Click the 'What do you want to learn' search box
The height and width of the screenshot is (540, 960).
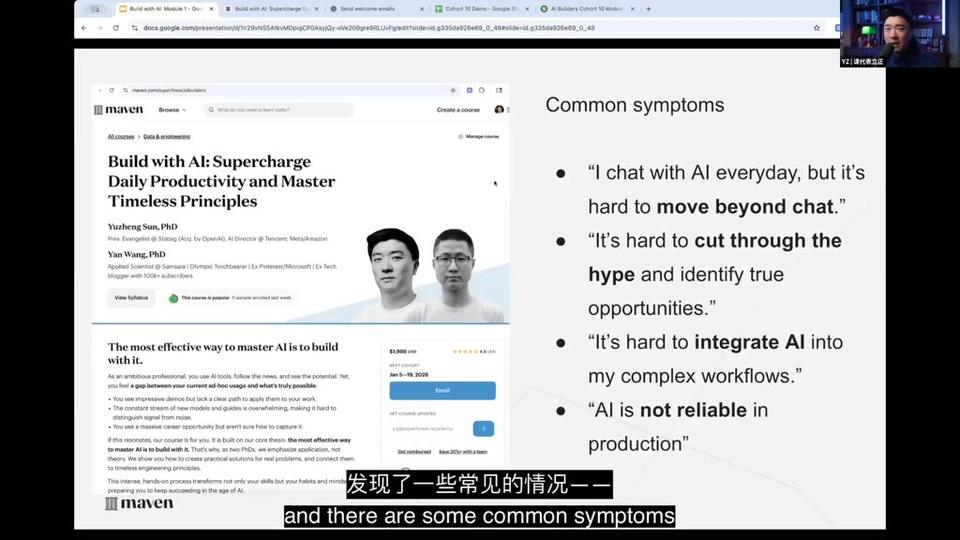coord(279,110)
